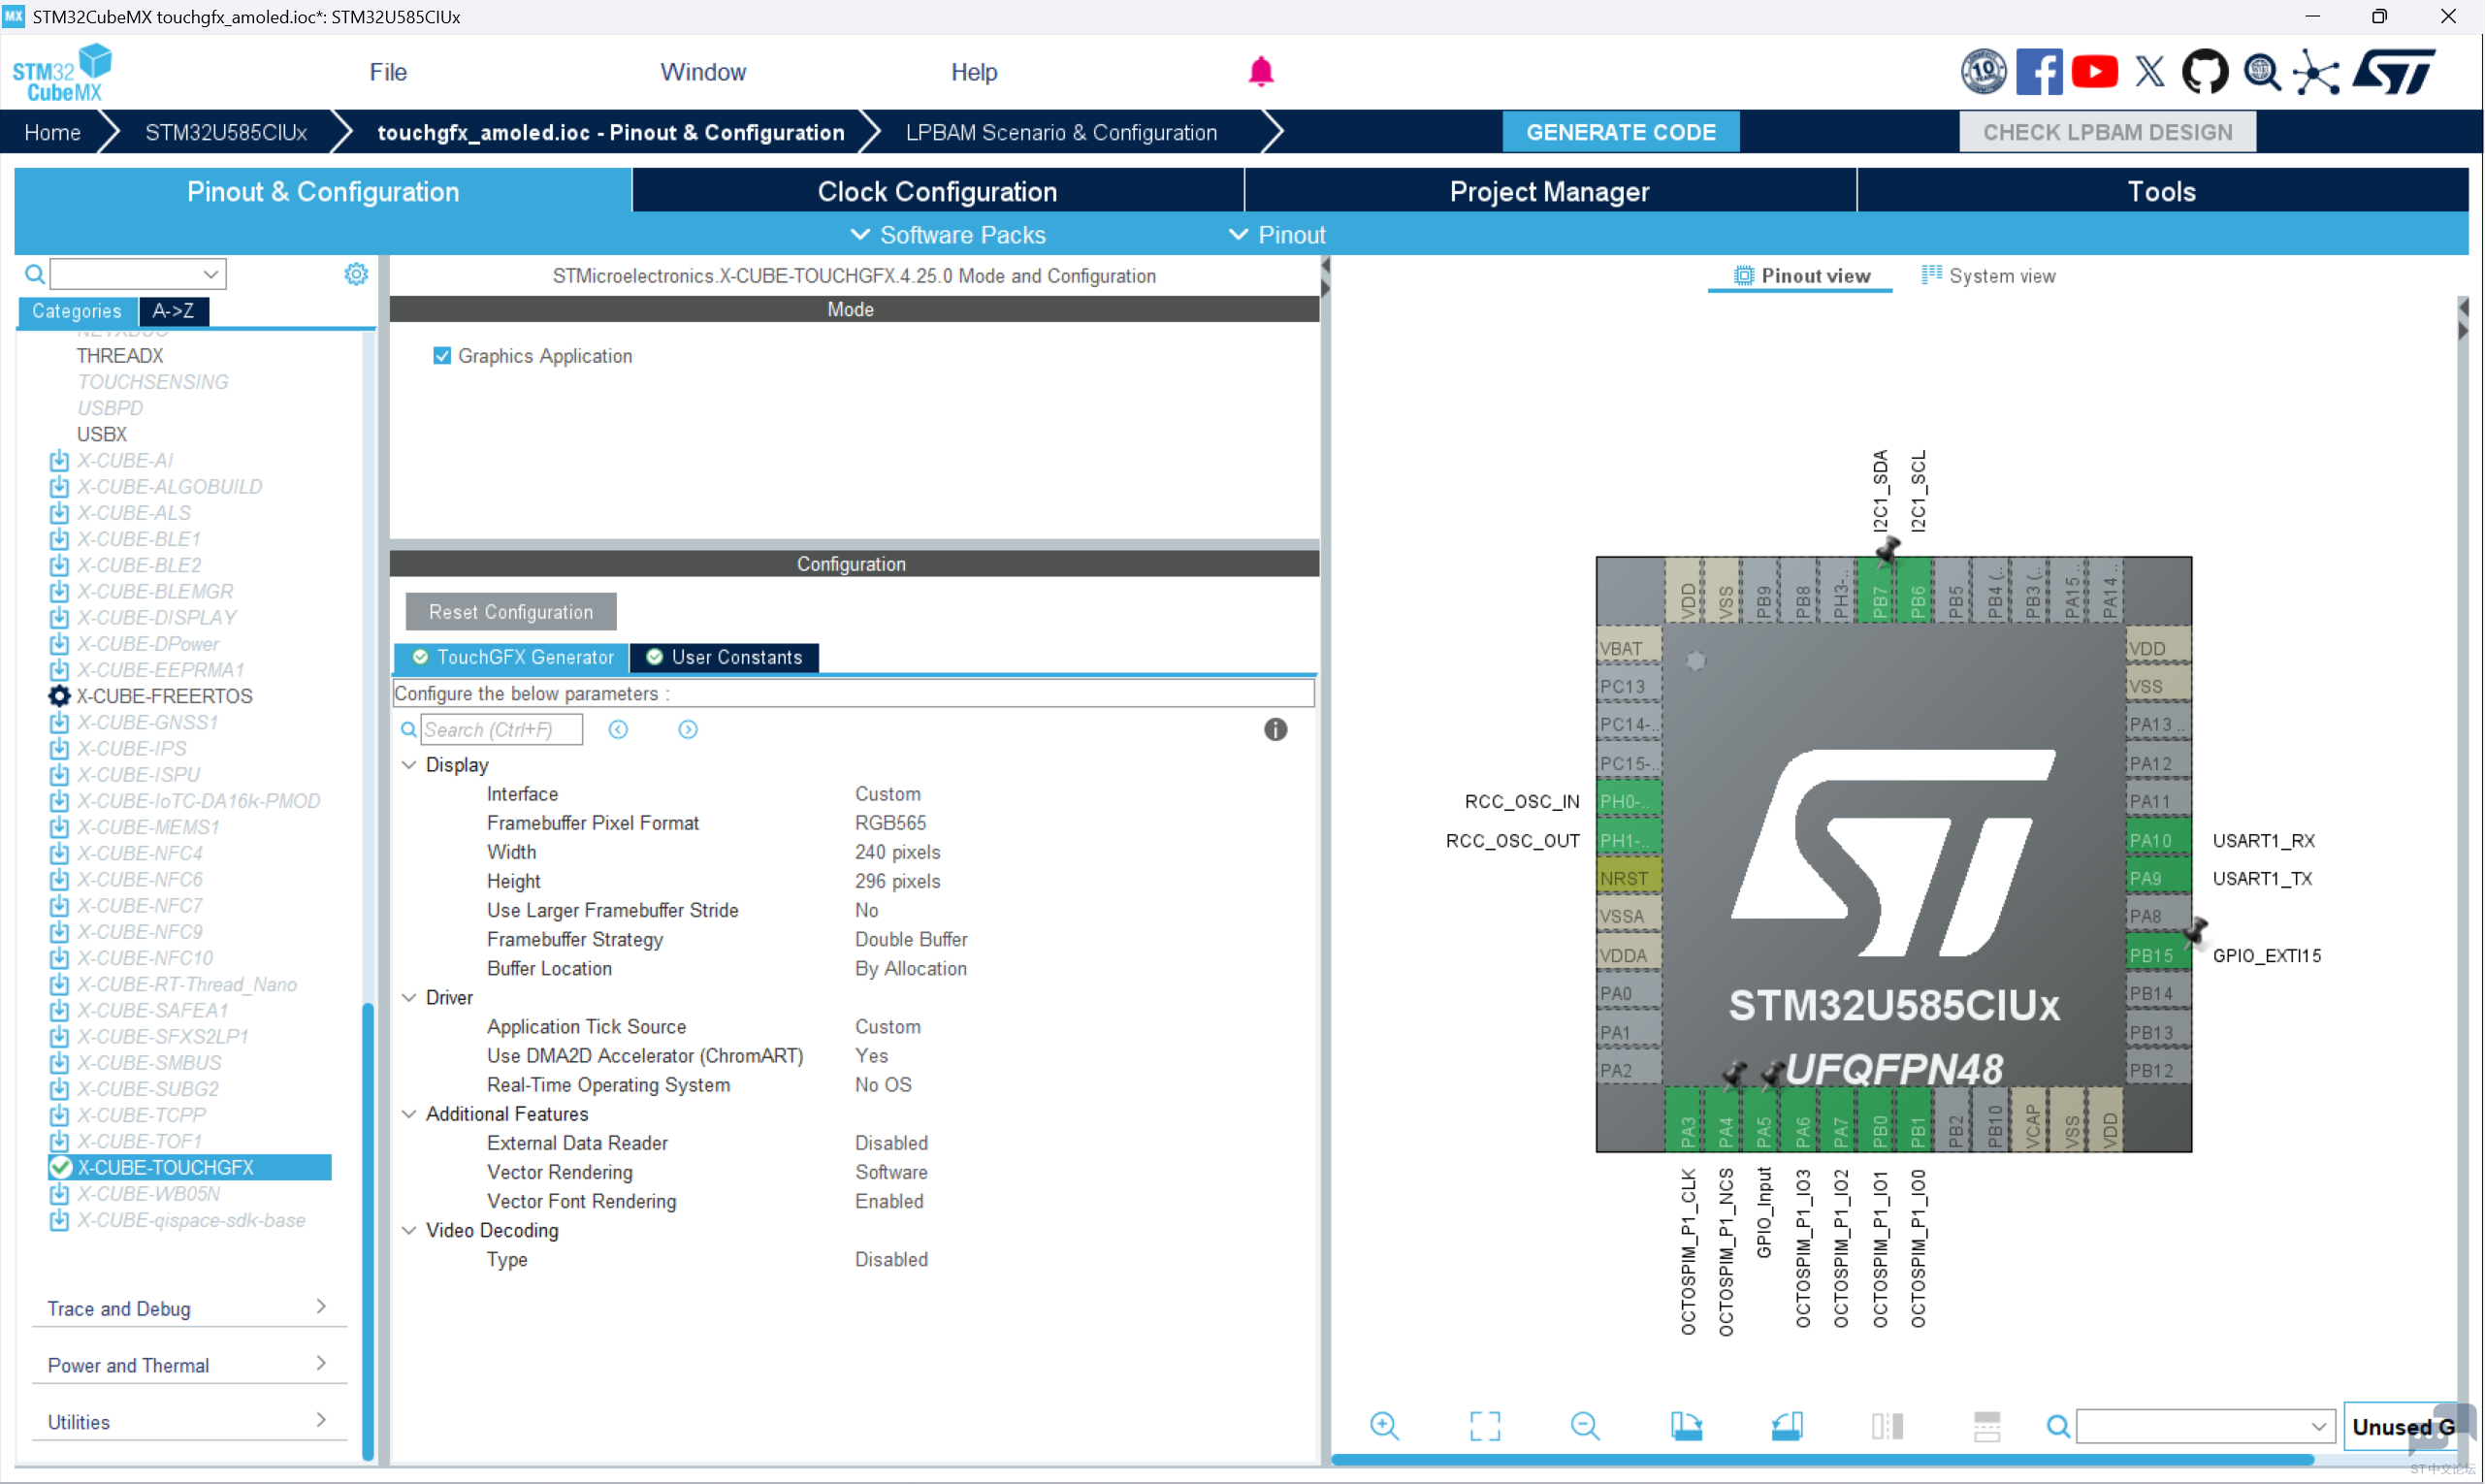The width and height of the screenshot is (2485, 1484).
Task: Open the gear settings icon in categories panel
Action: (x=356, y=274)
